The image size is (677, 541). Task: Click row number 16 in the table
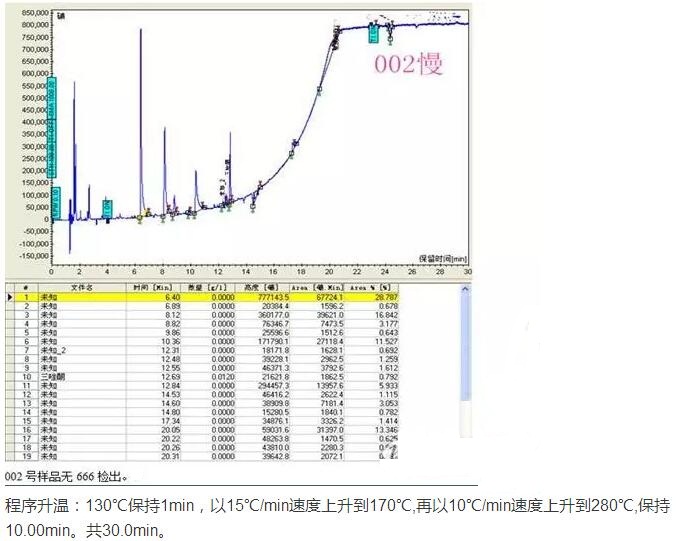26,429
